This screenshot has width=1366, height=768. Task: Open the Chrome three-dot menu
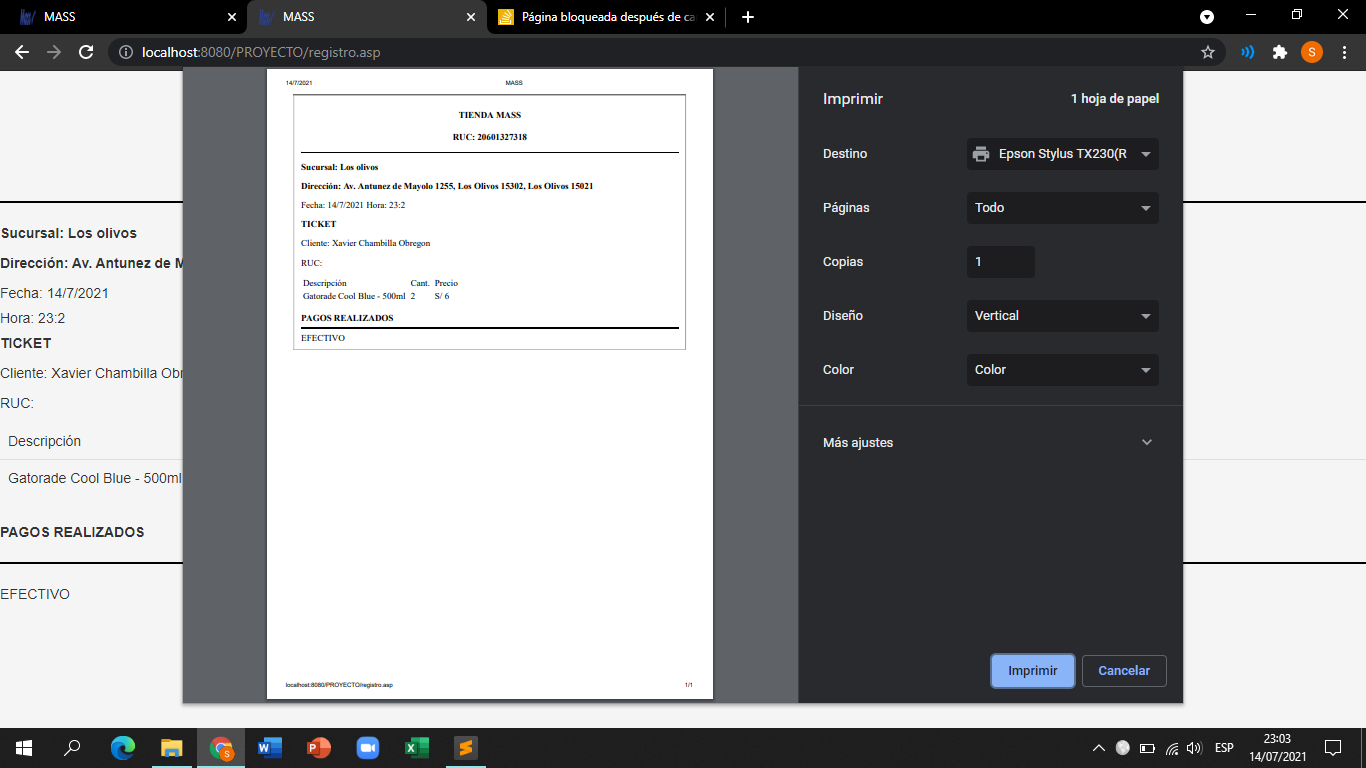(1343, 52)
